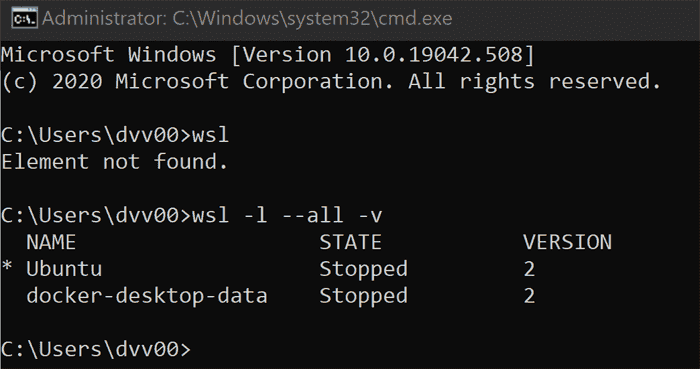Click the Stopped state of Ubuntu
Viewport: 700px width, 369px height.
coord(363,269)
